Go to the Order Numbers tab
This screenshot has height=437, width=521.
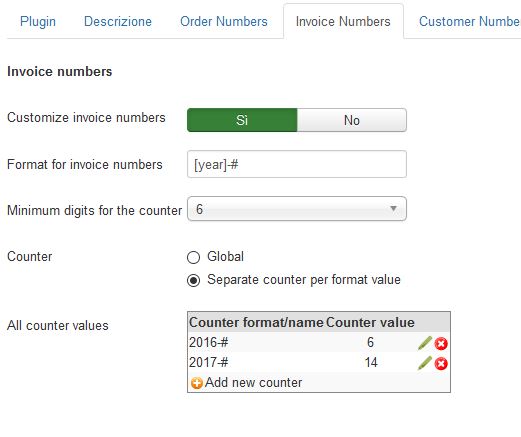point(224,21)
